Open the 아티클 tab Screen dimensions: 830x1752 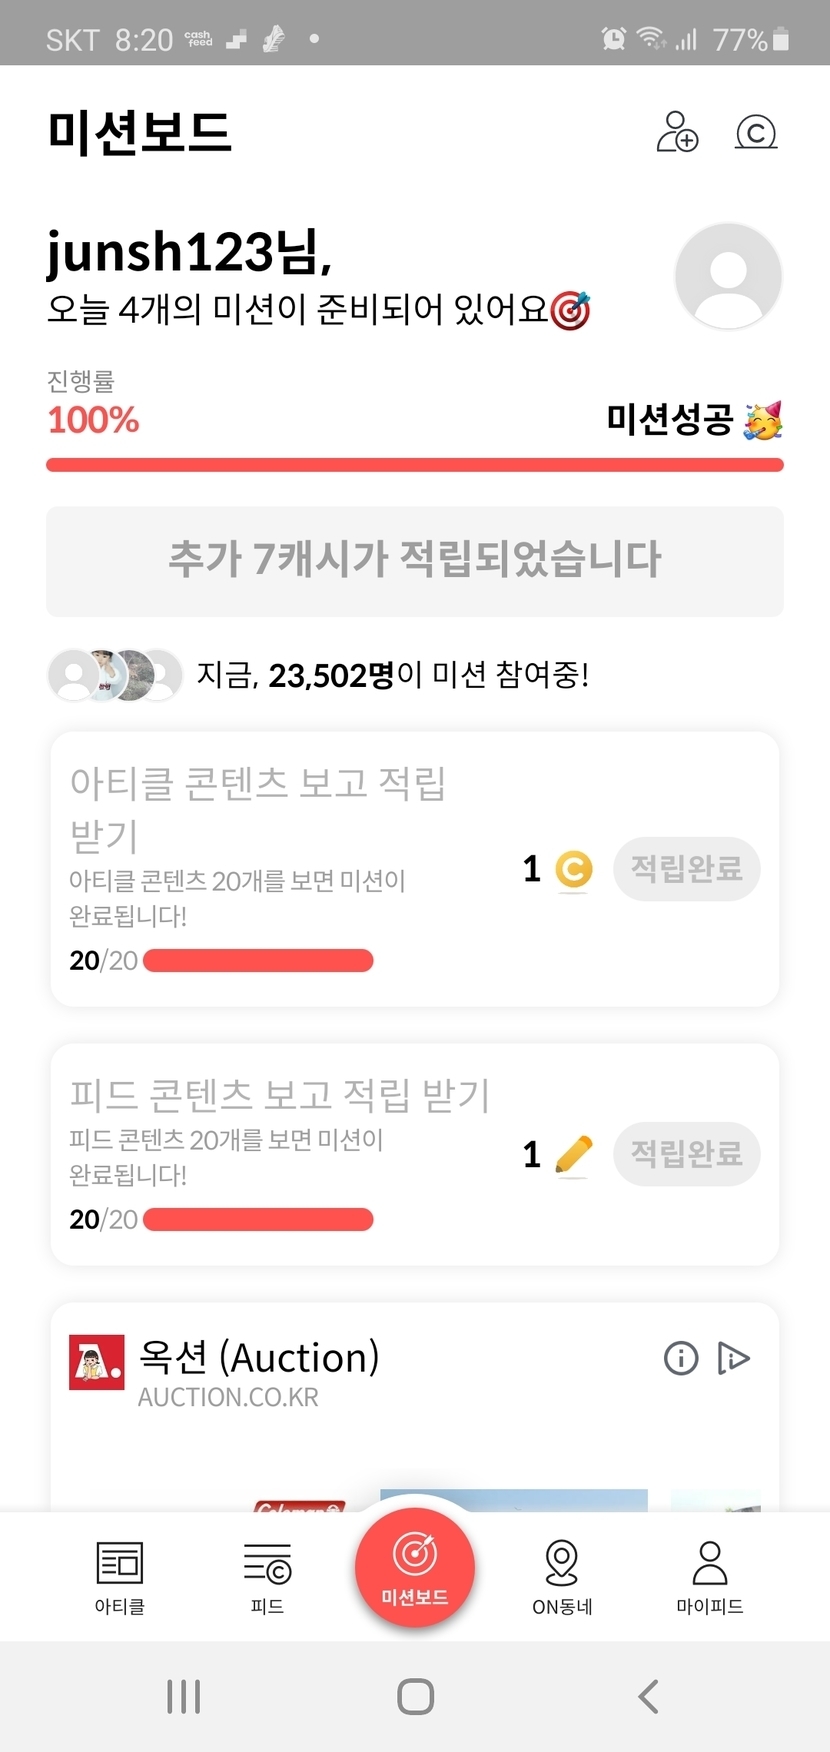(x=120, y=1577)
